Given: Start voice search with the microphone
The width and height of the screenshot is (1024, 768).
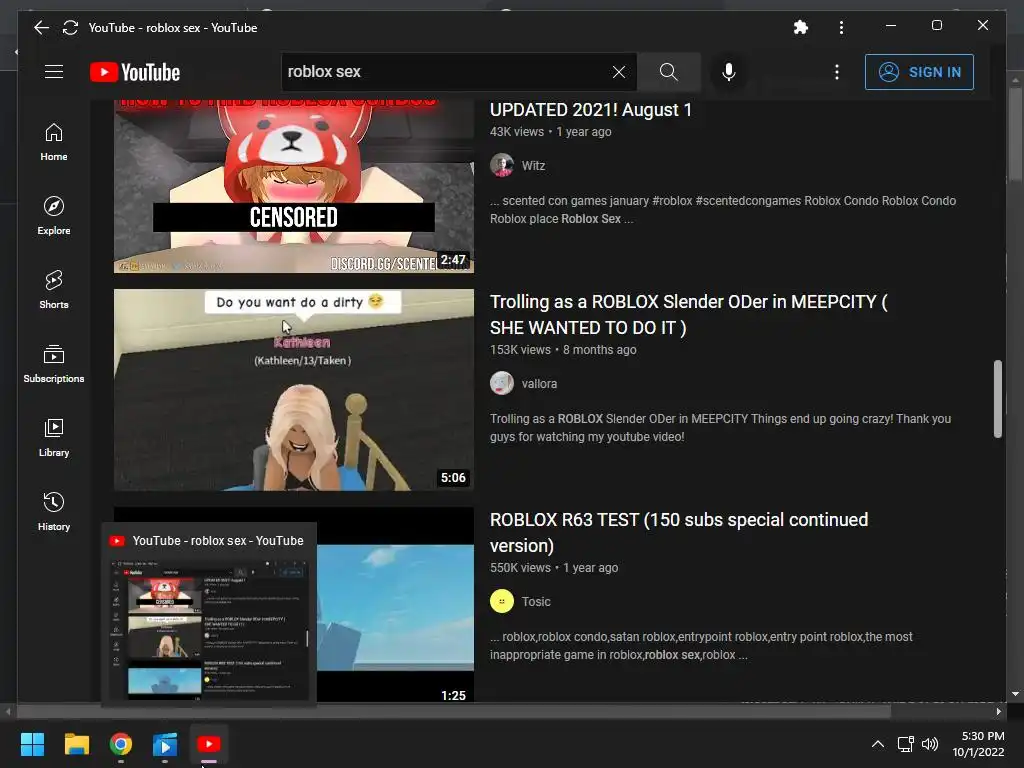Looking at the screenshot, I should 729,72.
